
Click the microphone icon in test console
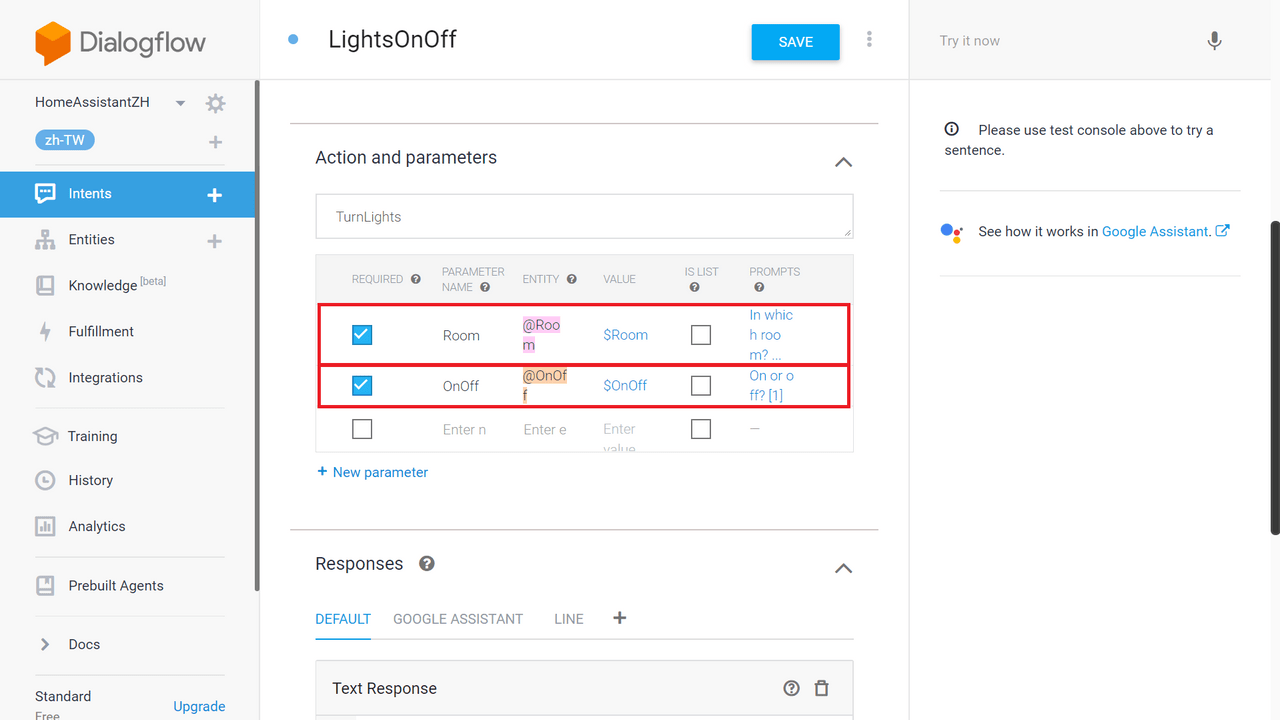1214,41
